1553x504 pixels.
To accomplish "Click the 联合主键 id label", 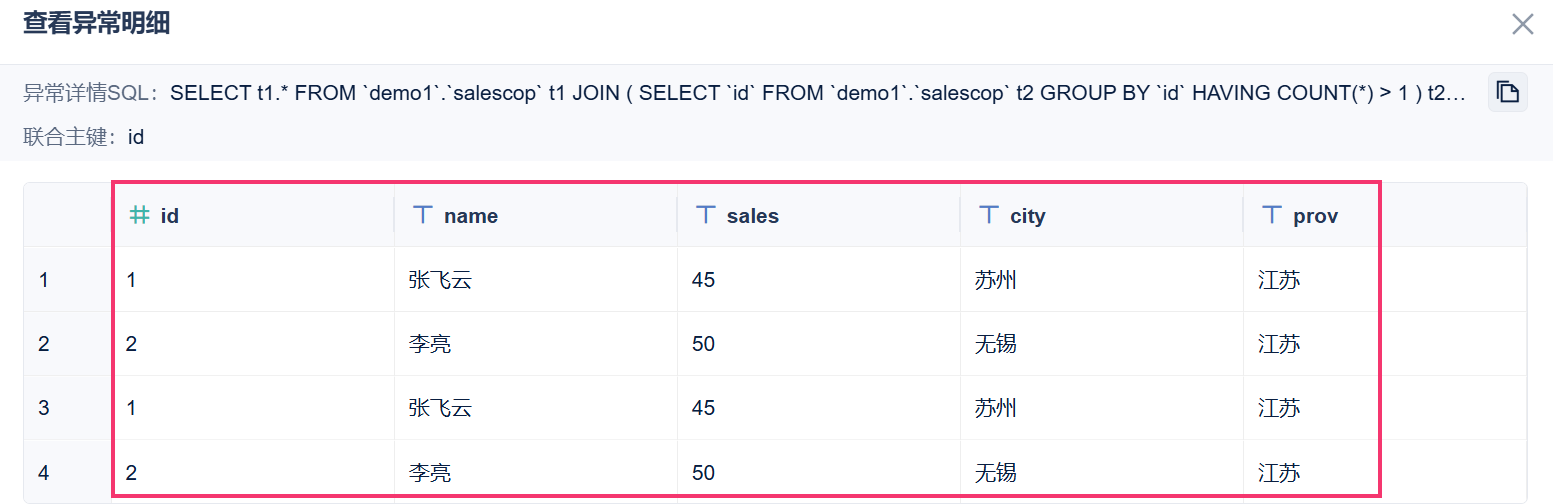I will click(x=84, y=137).
